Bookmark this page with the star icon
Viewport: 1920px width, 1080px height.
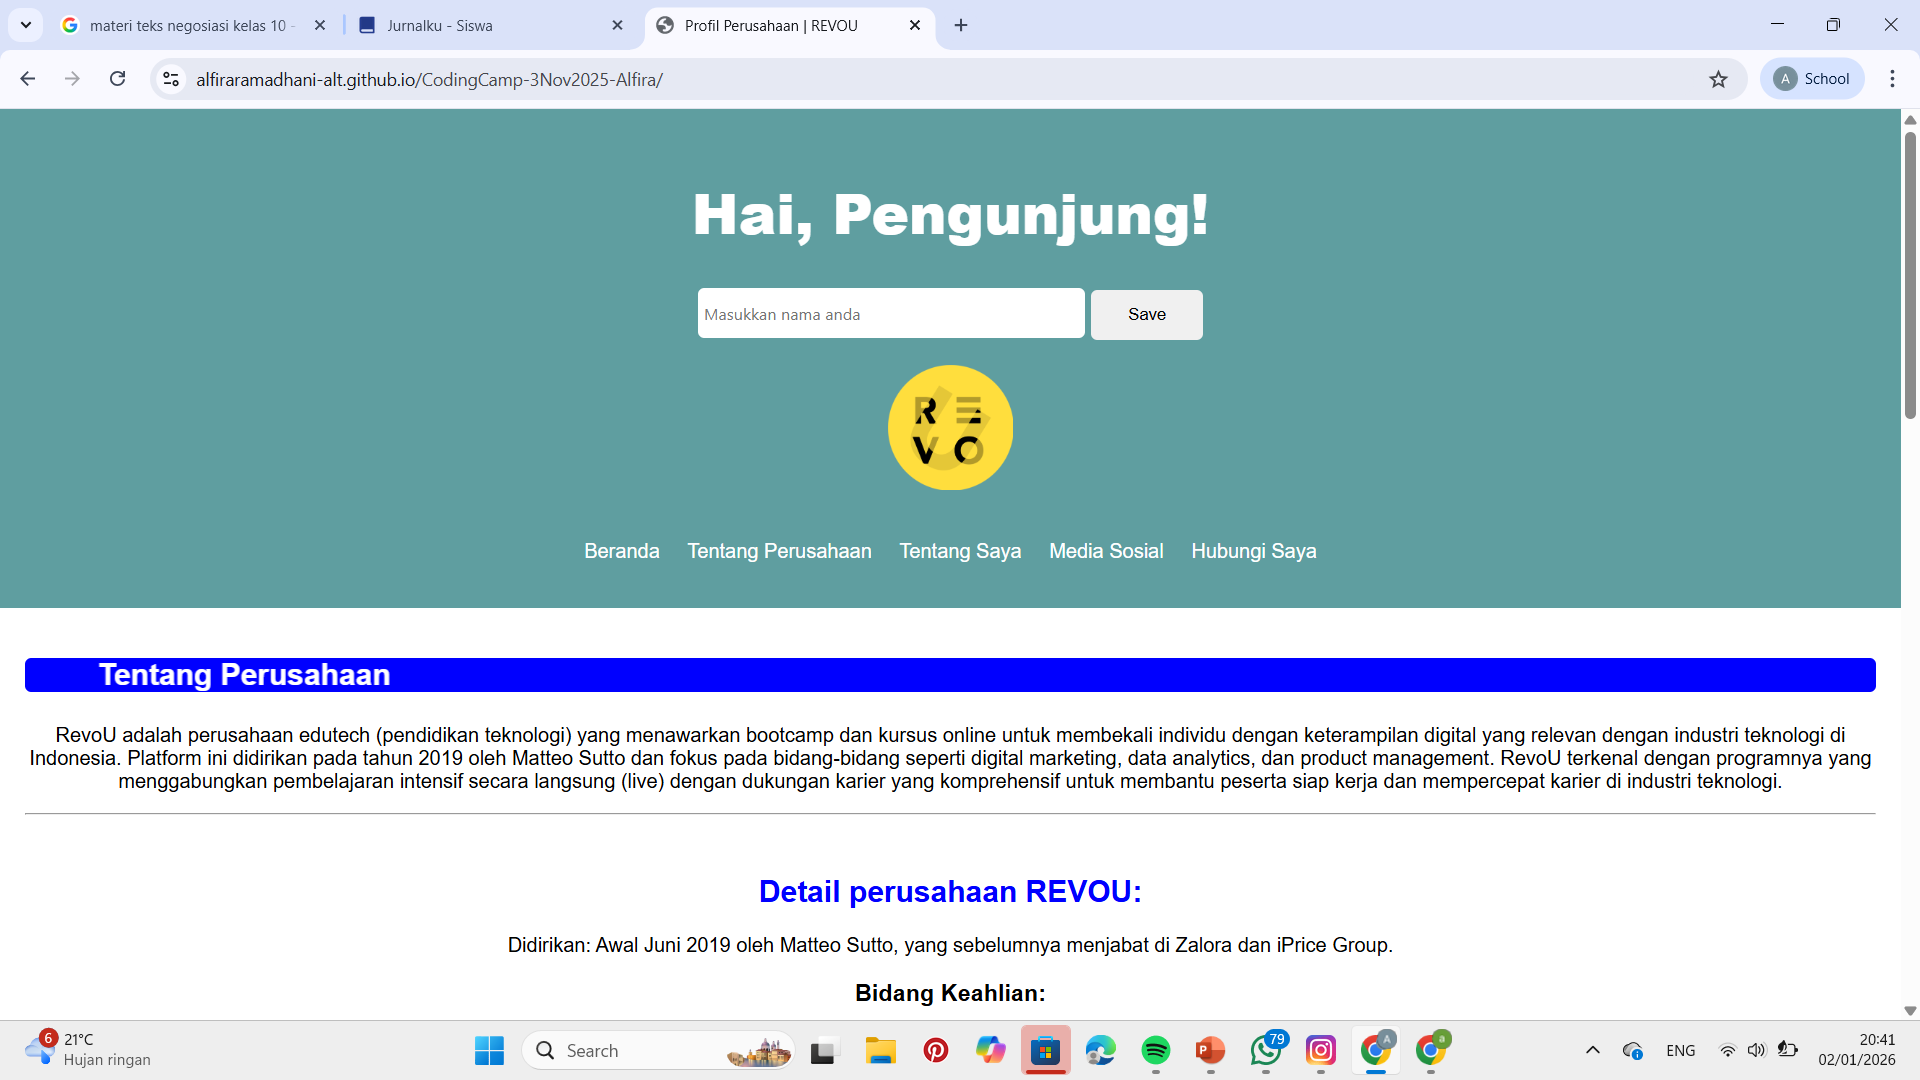pyautogui.click(x=1719, y=78)
